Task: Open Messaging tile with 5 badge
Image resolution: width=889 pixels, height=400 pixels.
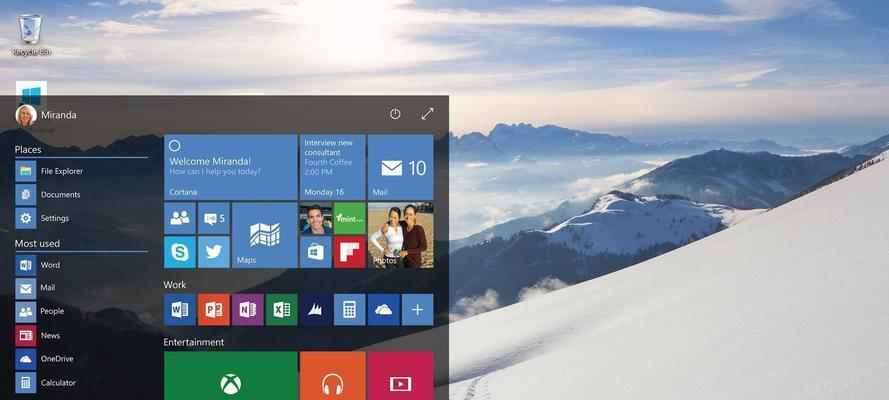Action: click(x=214, y=218)
